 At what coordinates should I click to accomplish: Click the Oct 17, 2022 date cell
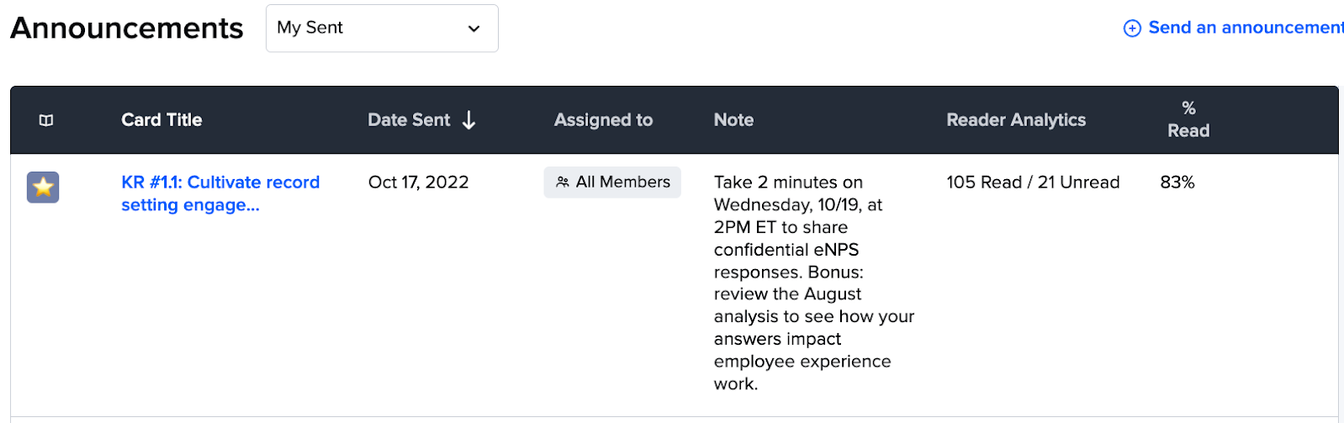pyautogui.click(x=418, y=182)
